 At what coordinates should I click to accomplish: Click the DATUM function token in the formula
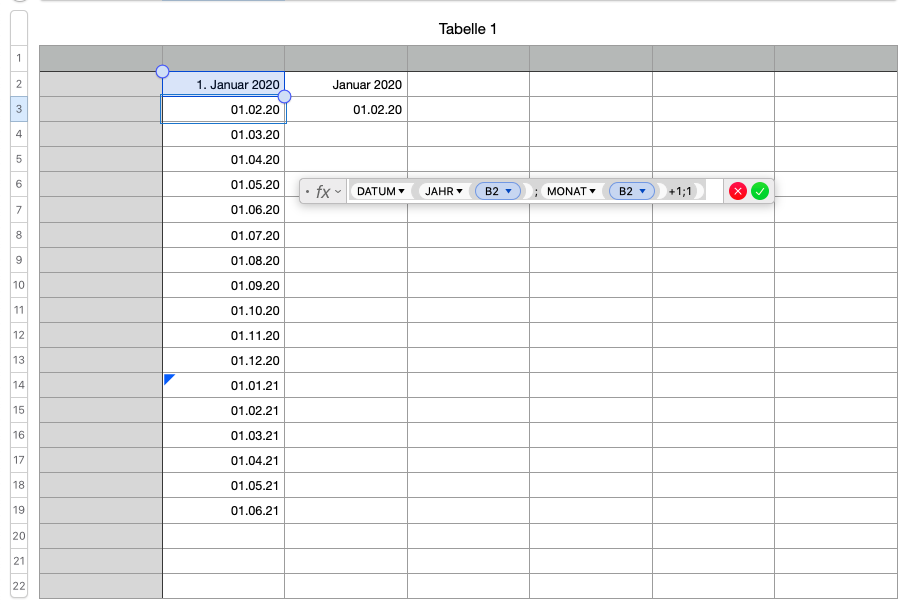pyautogui.click(x=380, y=191)
